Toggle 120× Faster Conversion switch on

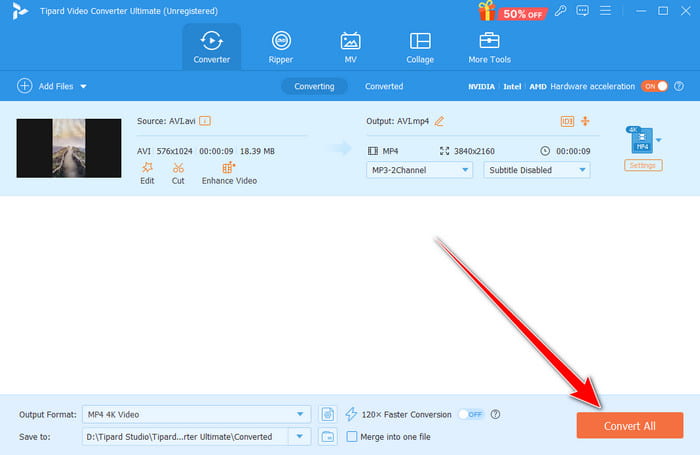point(471,414)
